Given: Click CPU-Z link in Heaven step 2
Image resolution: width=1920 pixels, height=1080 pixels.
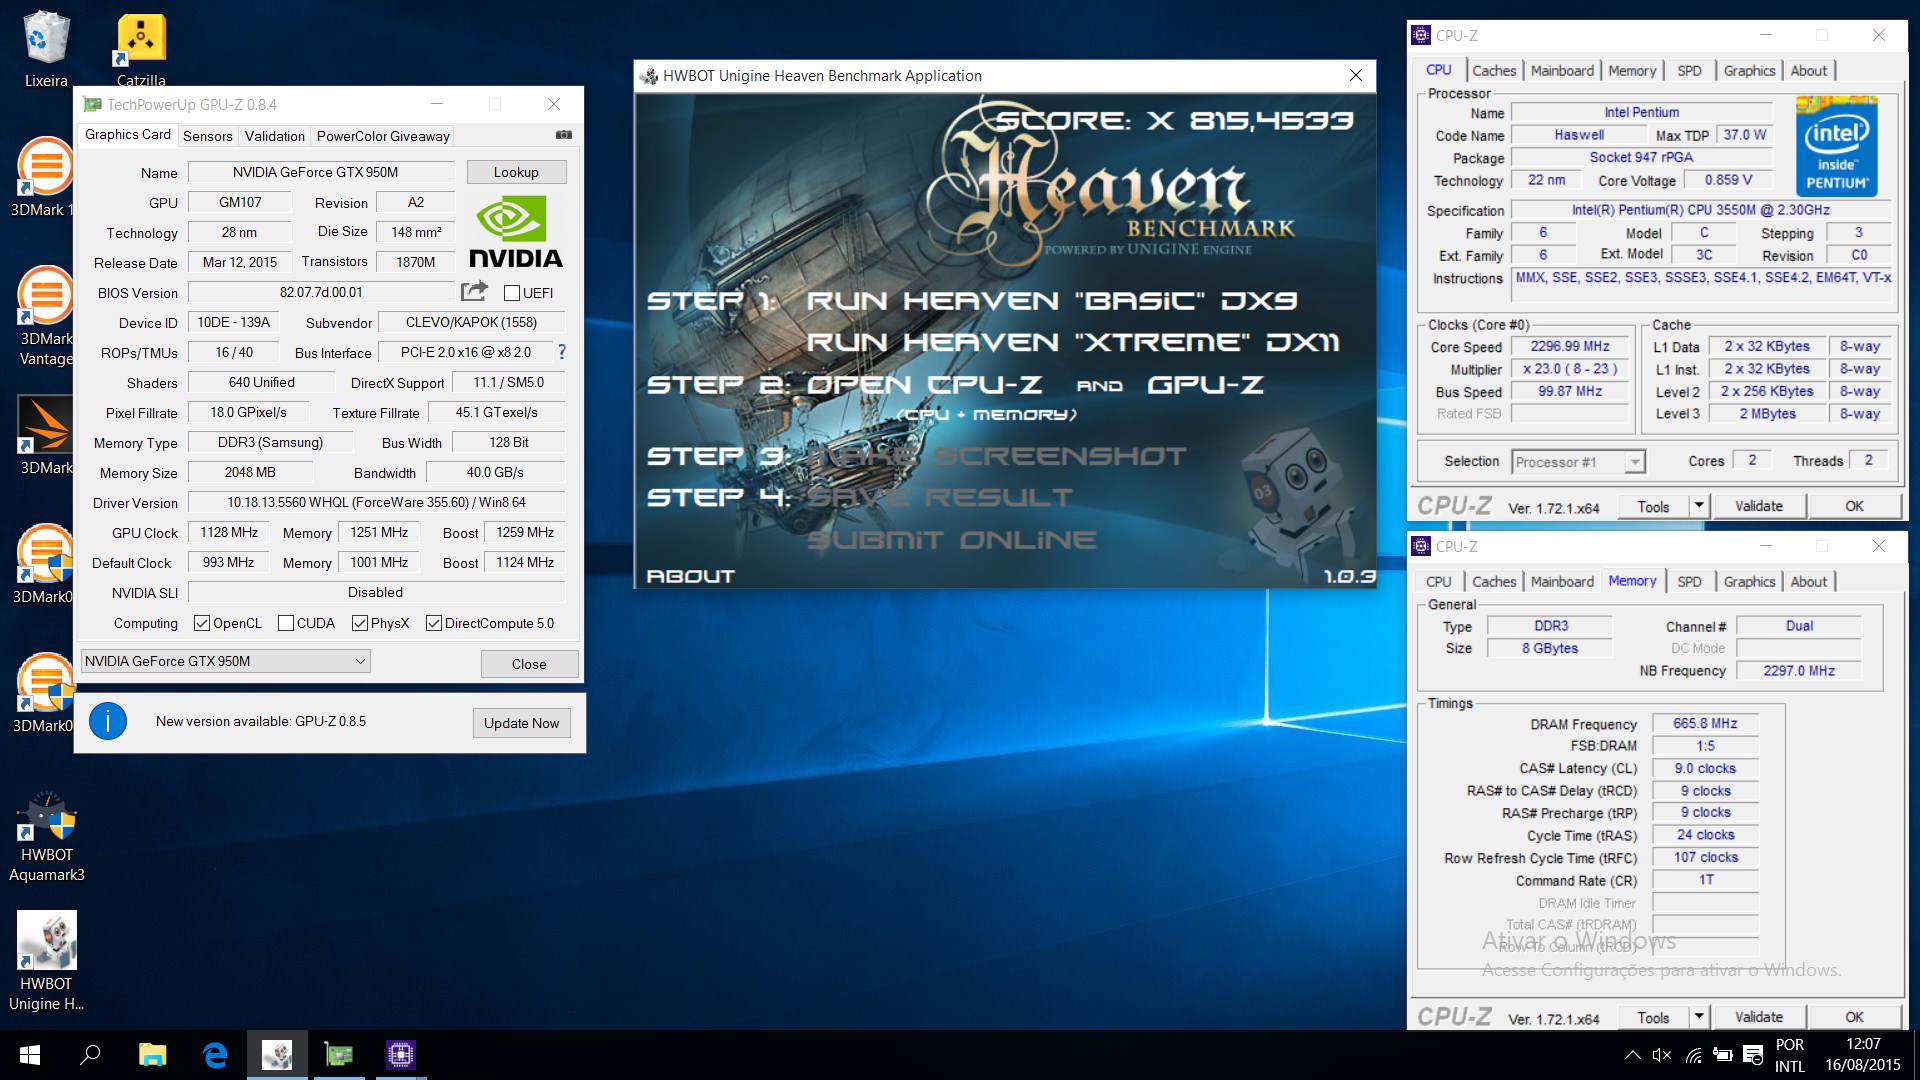Looking at the screenshot, I should (985, 384).
